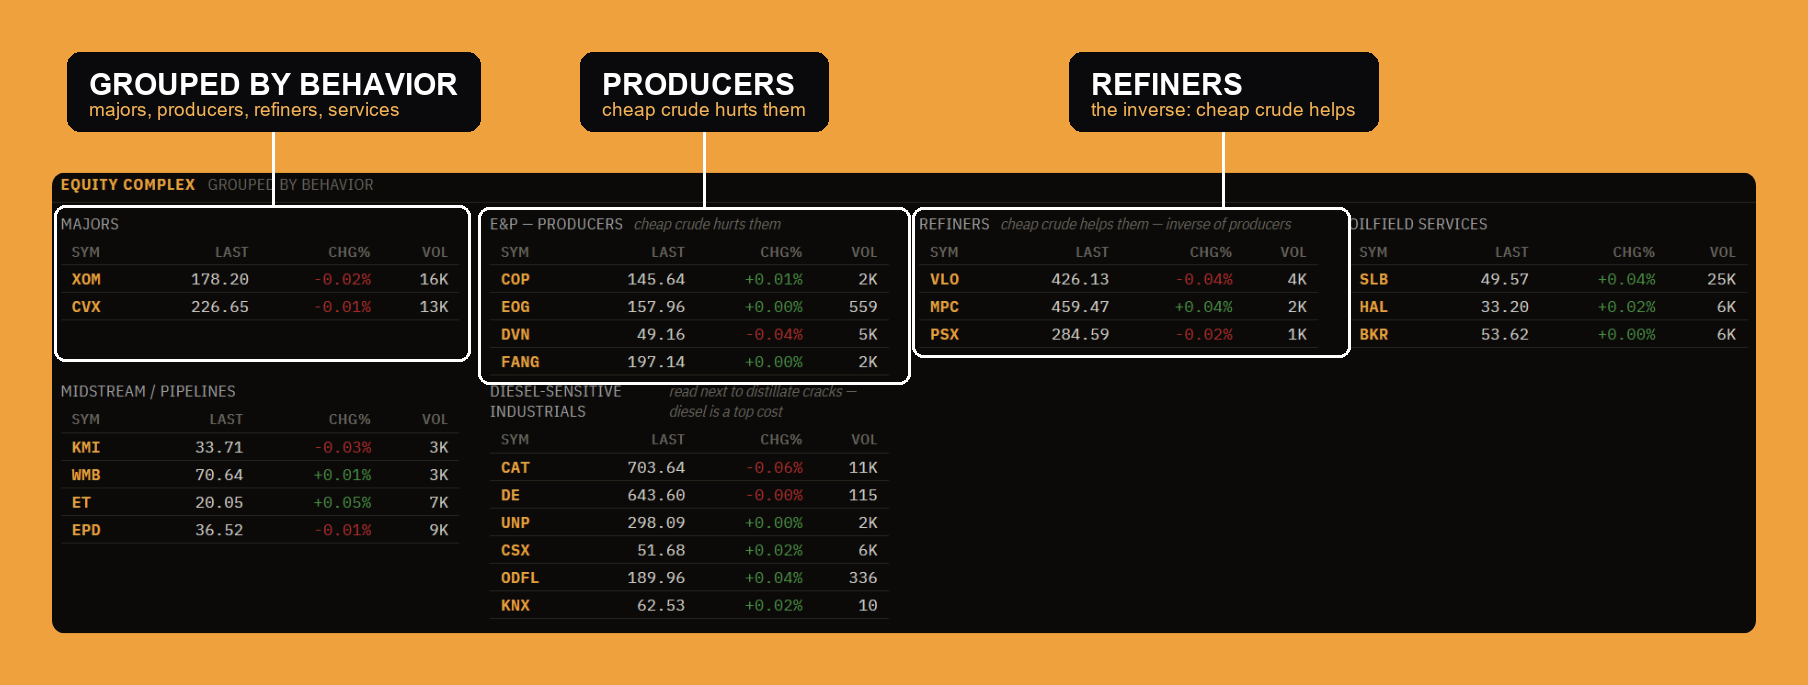Image resolution: width=1808 pixels, height=685 pixels.
Task: Open the PSX ticker
Action: 944,335
